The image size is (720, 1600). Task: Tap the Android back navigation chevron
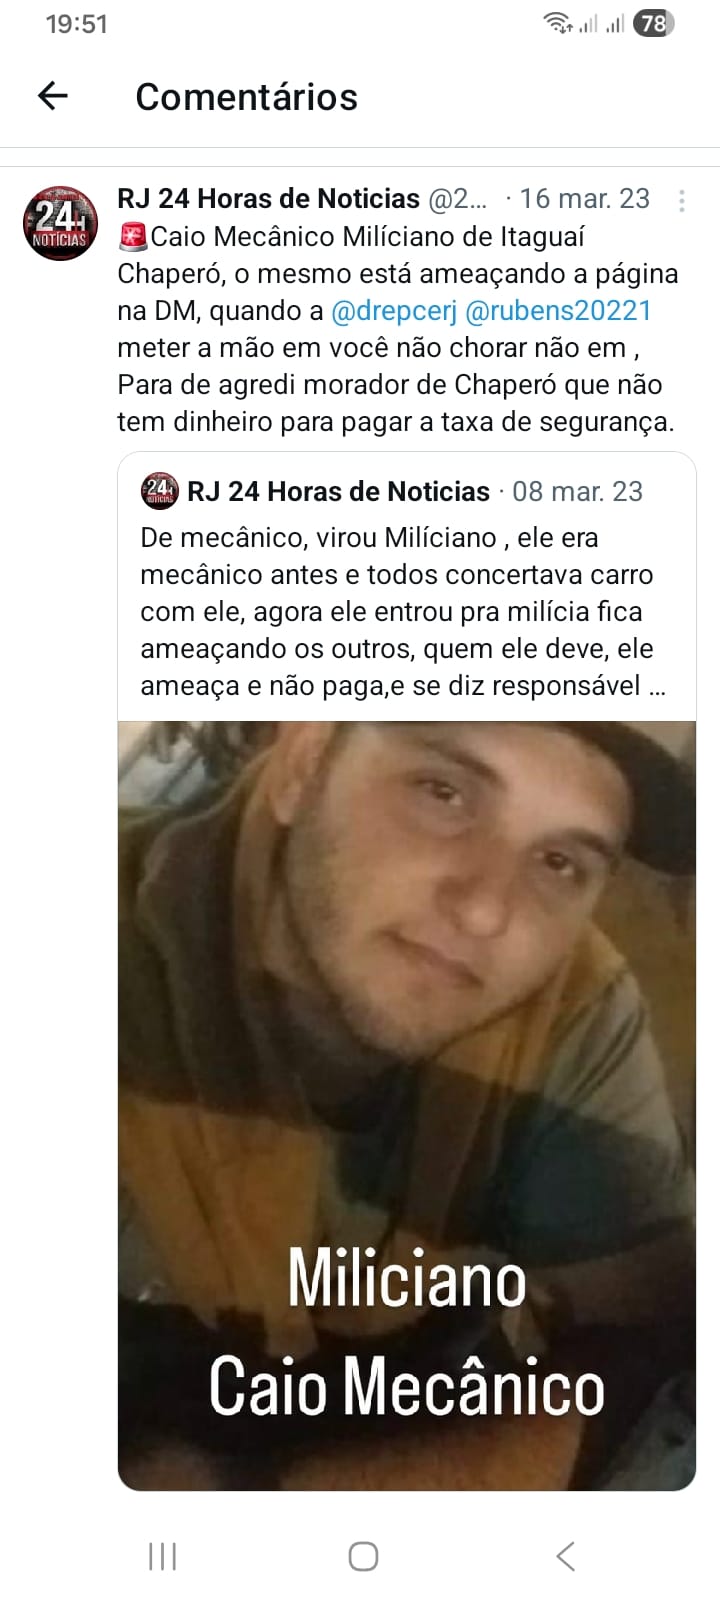tap(565, 1556)
